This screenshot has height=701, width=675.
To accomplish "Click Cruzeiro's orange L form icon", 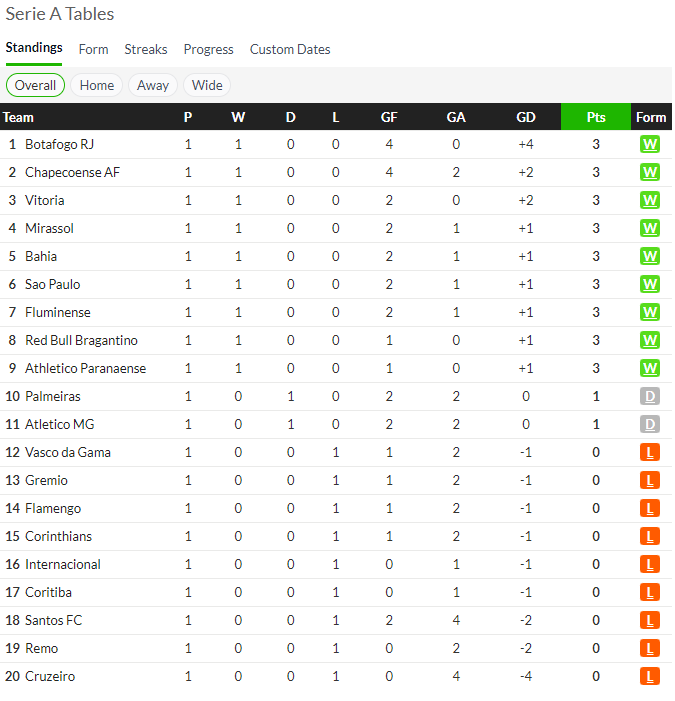I will point(650,676).
